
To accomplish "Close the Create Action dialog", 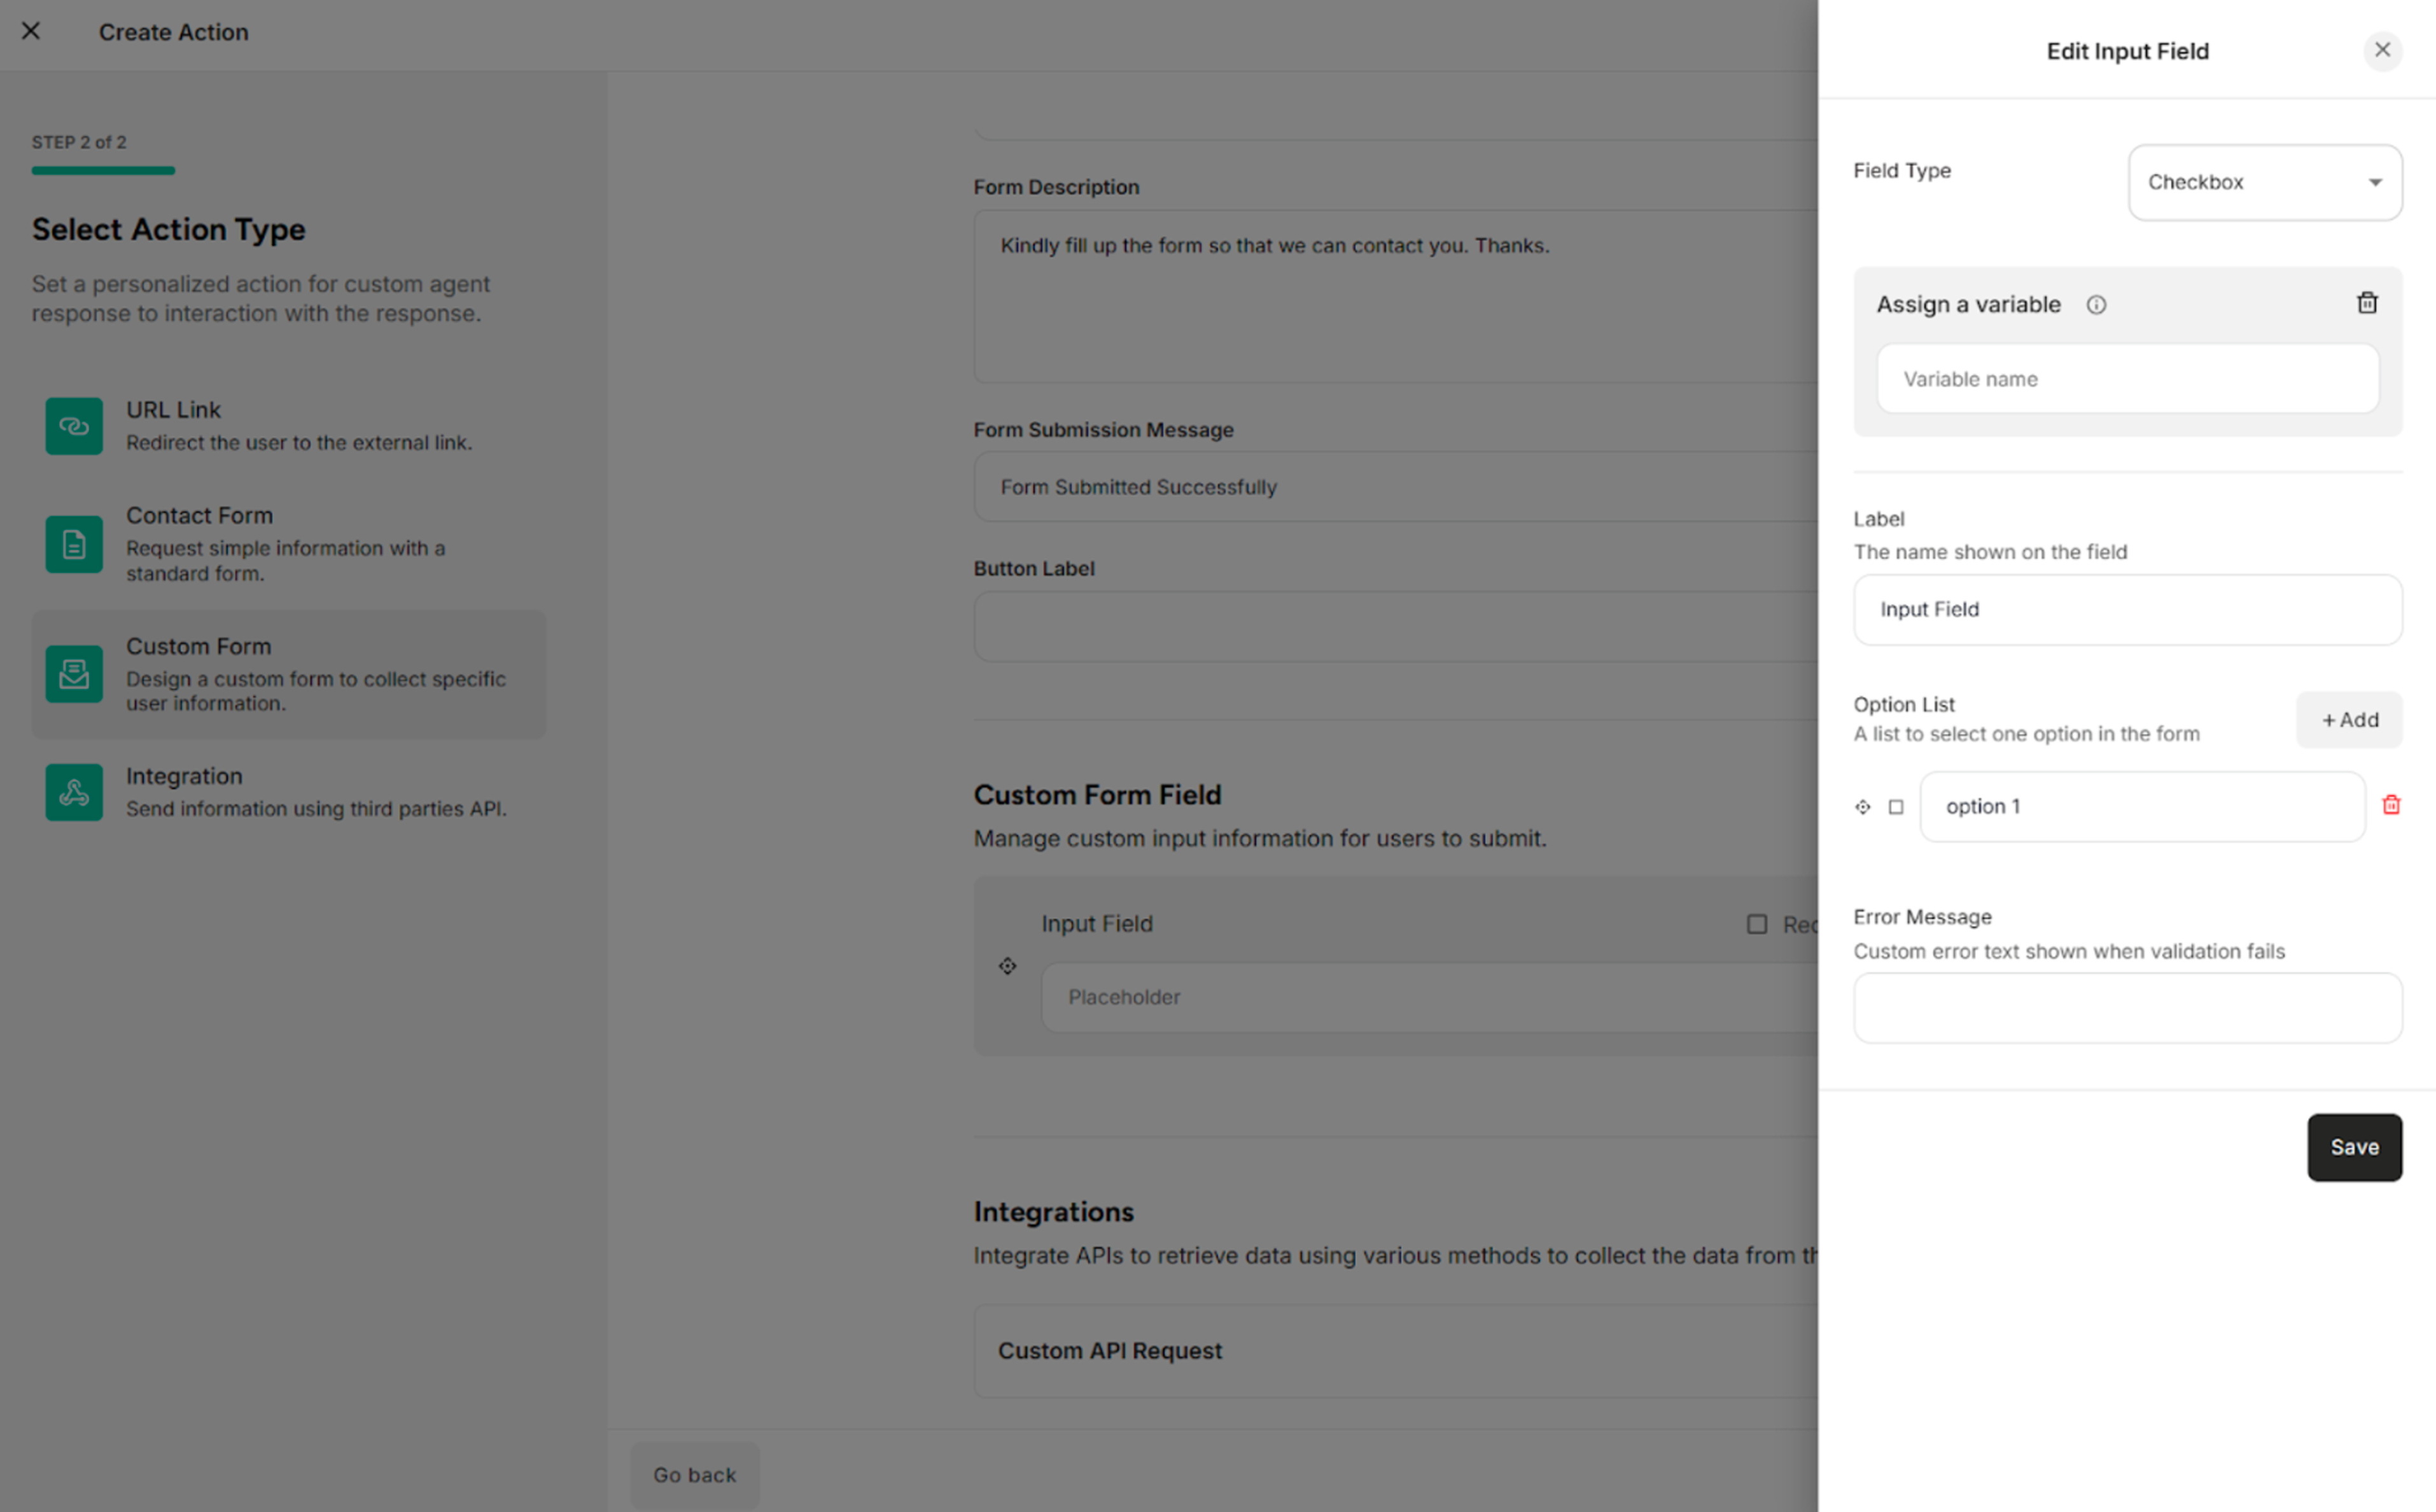I will pos(31,31).
